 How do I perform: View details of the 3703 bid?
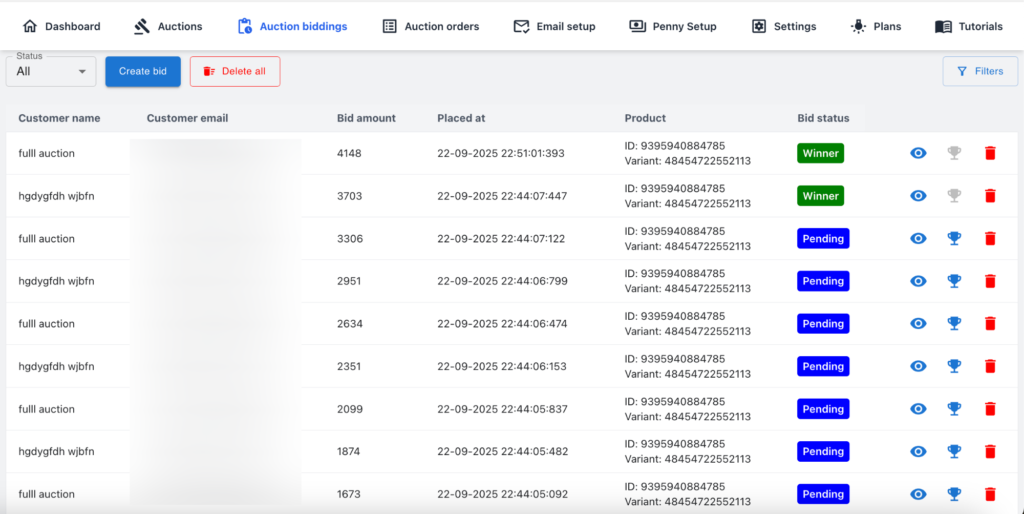point(918,196)
